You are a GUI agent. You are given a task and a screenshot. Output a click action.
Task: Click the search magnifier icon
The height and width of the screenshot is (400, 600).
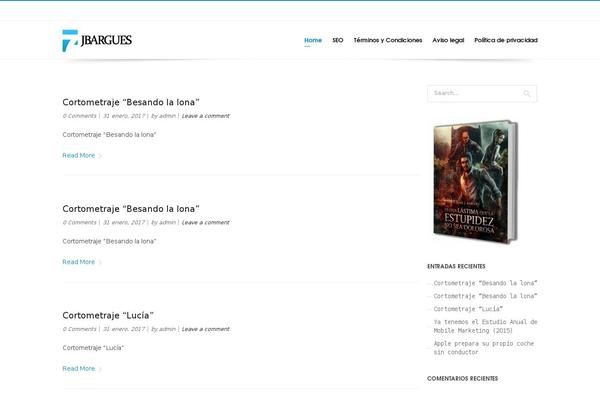click(x=527, y=93)
